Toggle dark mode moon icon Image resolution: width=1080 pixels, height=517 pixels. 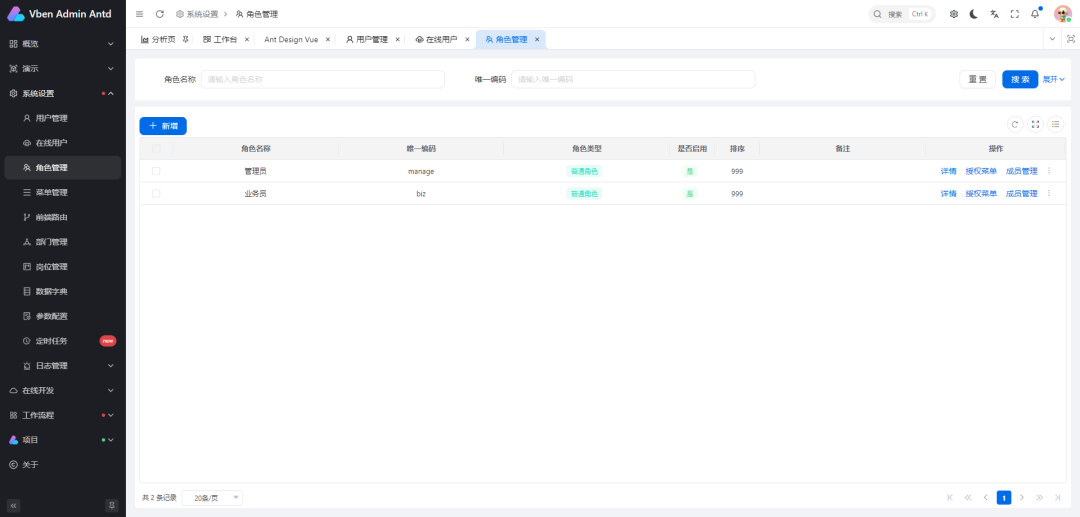click(973, 14)
